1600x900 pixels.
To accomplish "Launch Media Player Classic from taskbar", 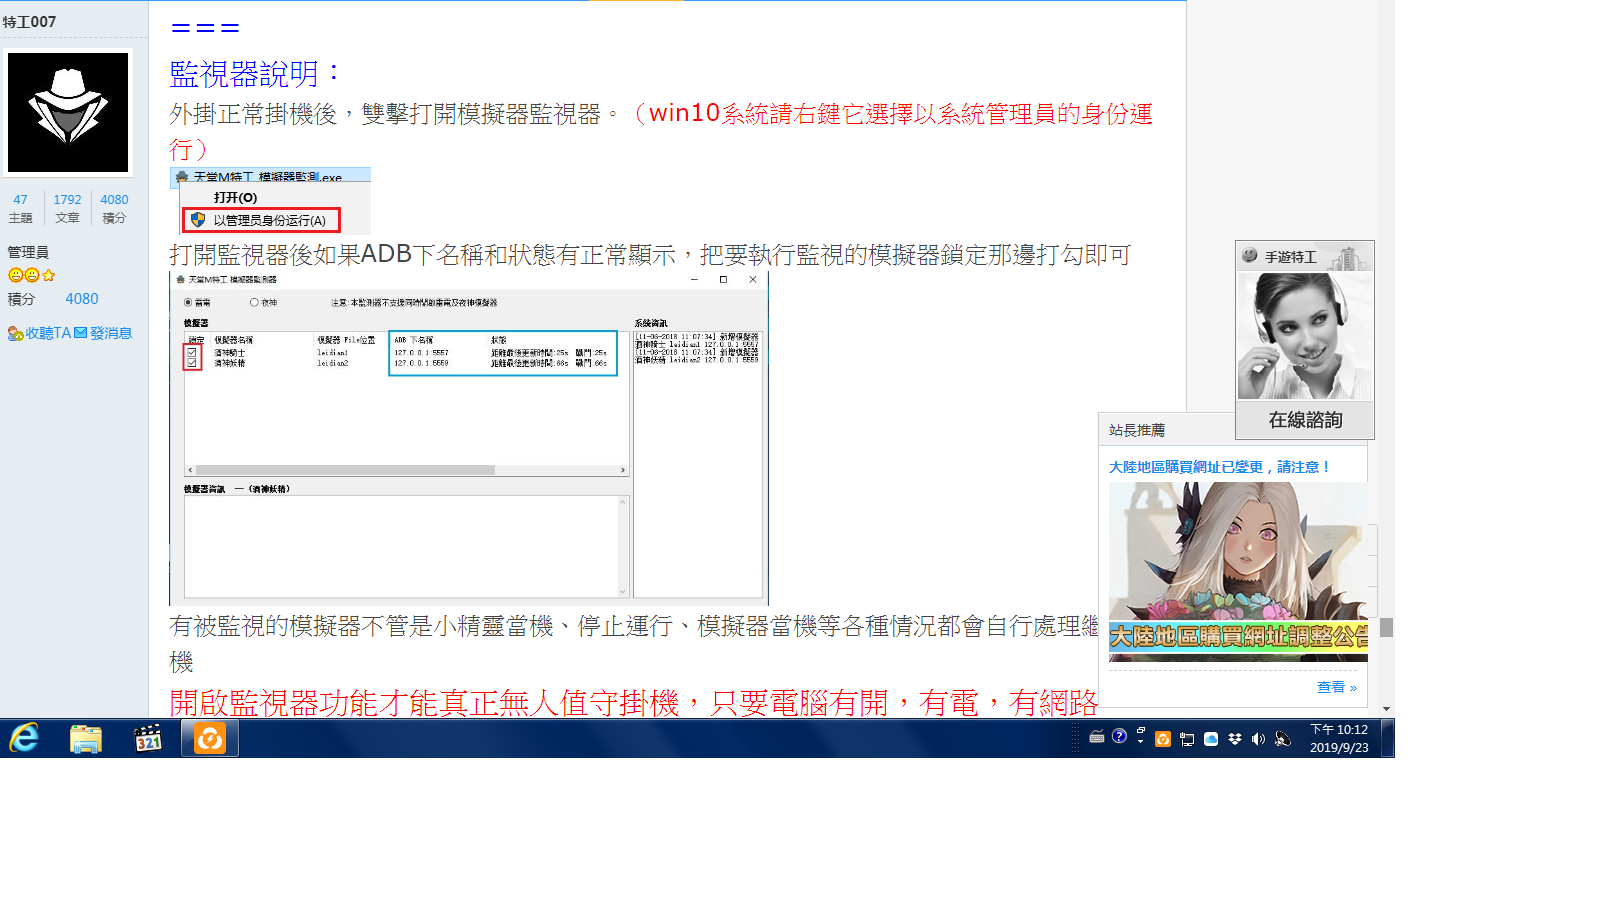I will pos(148,739).
